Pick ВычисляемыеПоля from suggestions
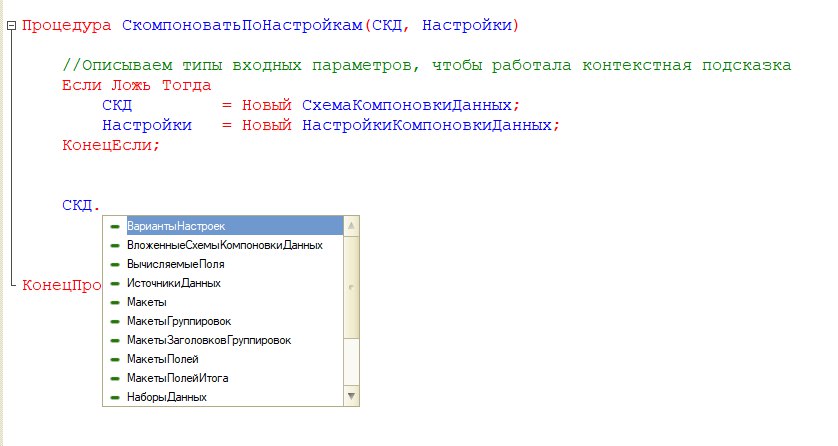 tap(222, 264)
